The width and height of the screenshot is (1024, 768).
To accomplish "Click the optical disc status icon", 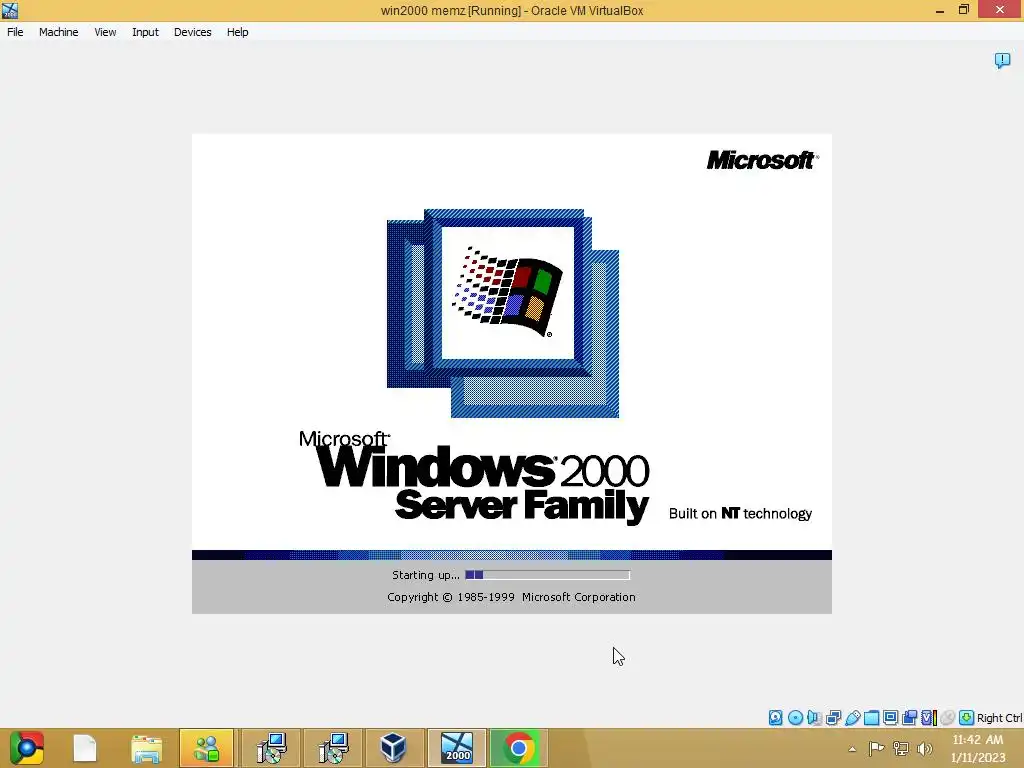I will (795, 718).
